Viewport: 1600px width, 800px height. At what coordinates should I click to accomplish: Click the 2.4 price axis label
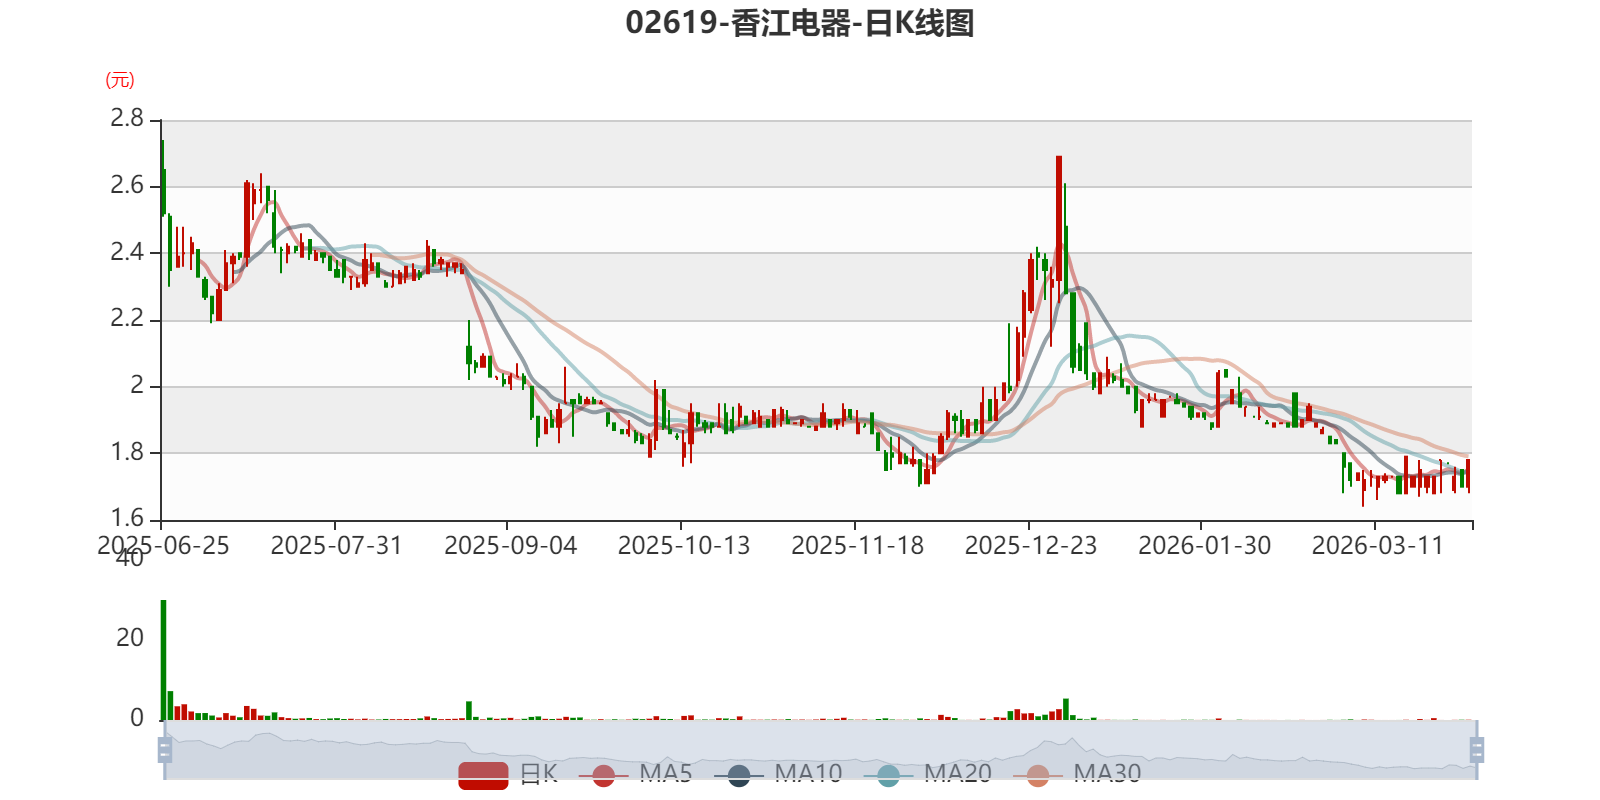point(127,252)
